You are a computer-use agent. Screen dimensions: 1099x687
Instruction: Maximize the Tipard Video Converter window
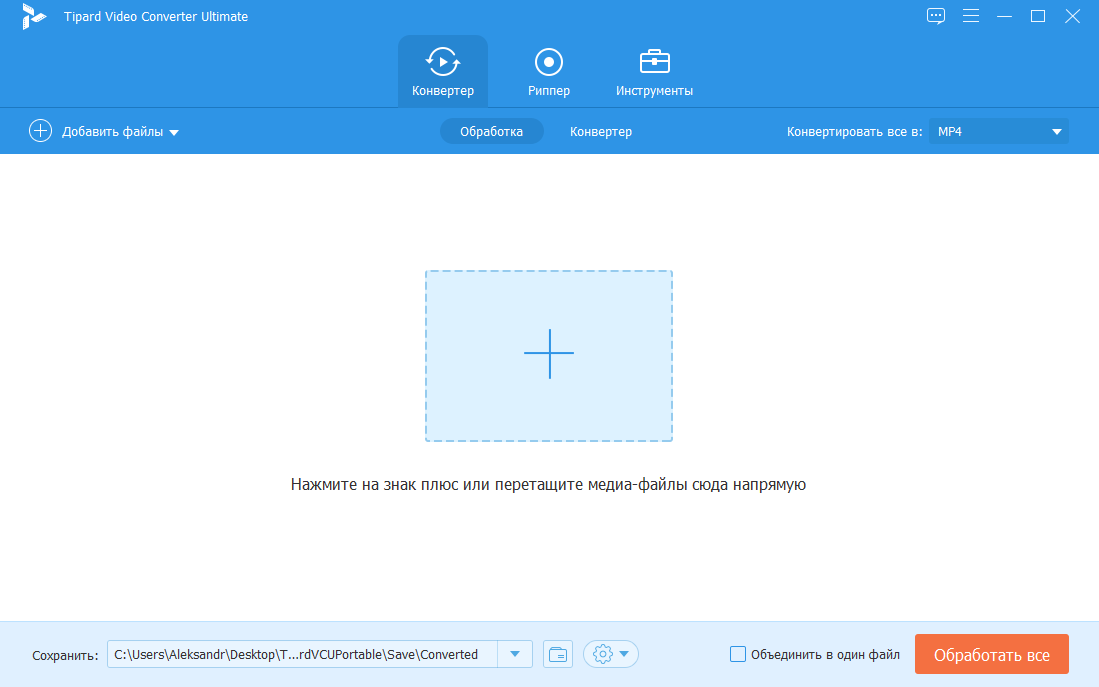[1038, 16]
